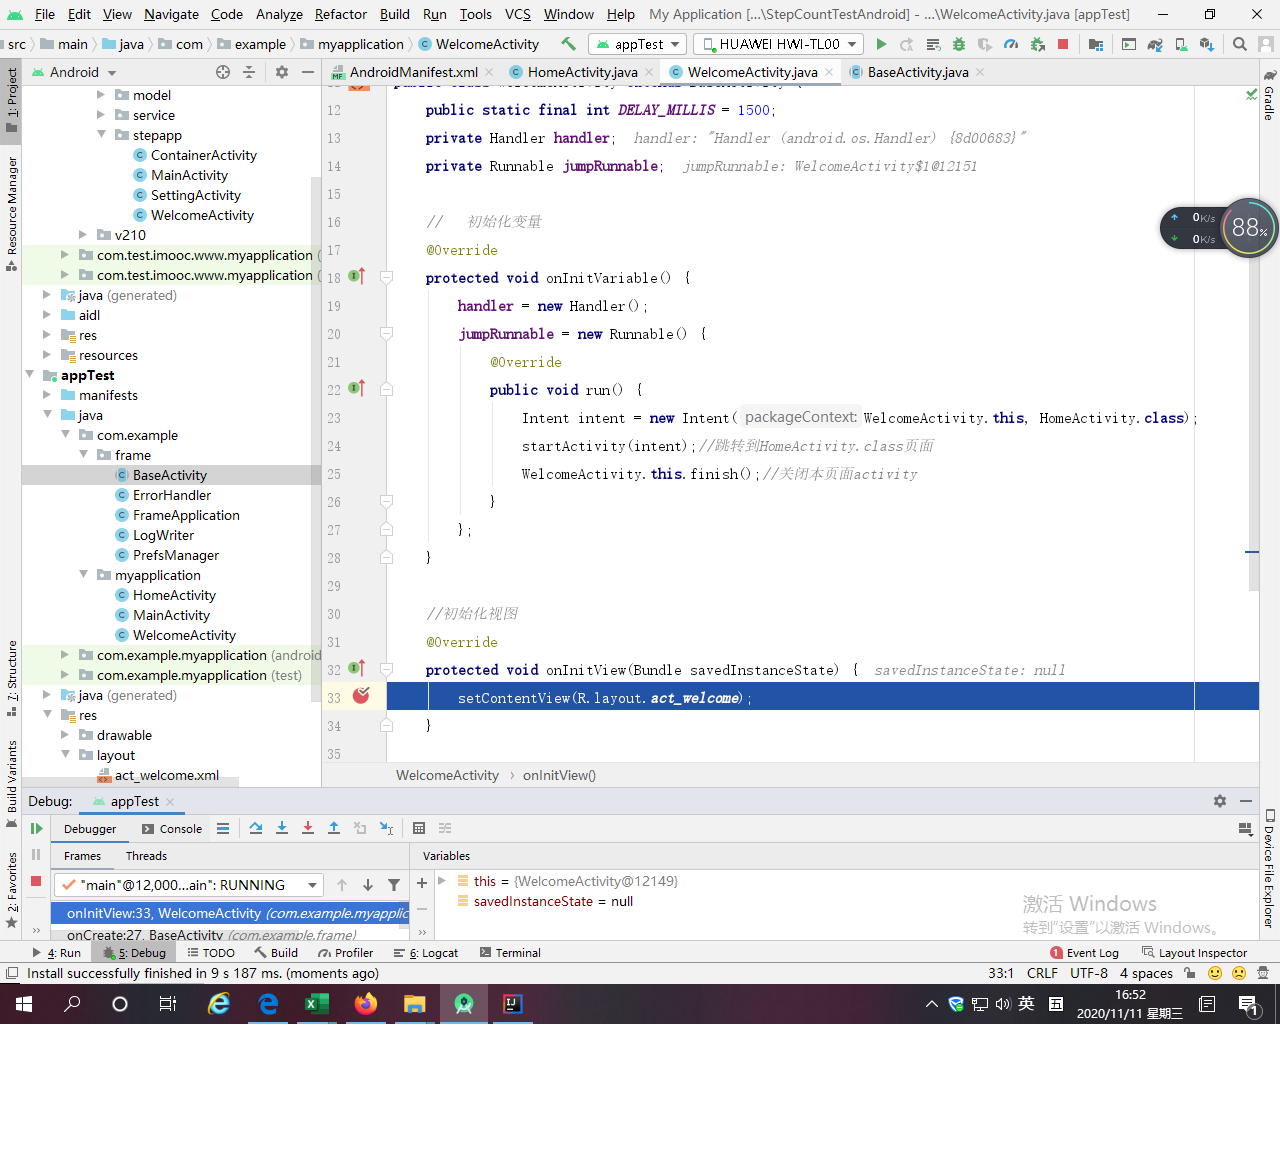This screenshot has width=1280, height=1152.
Task: Fold the onInitVariable method at line 18
Action: 386,277
